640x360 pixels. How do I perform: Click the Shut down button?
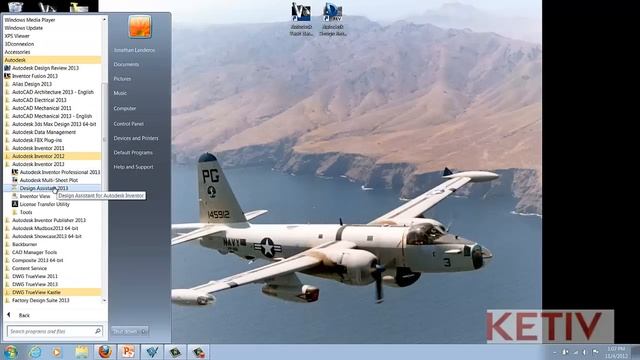click(x=126, y=331)
